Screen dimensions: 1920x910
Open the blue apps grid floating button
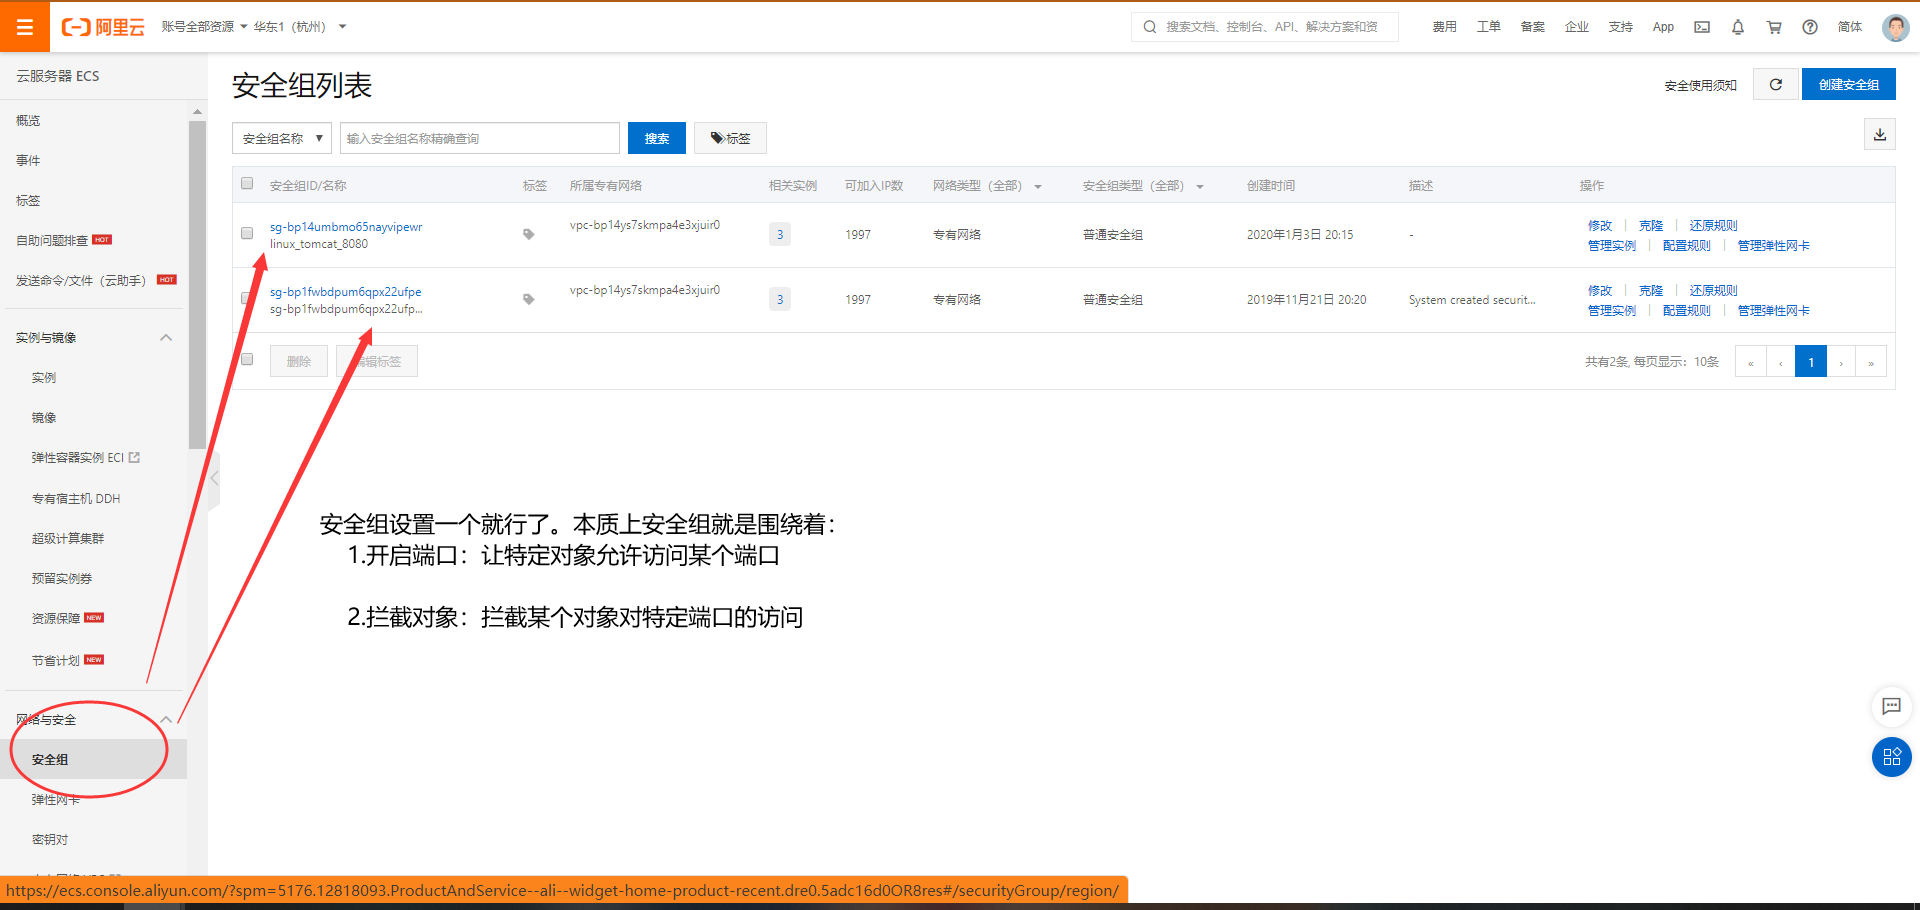(x=1891, y=757)
